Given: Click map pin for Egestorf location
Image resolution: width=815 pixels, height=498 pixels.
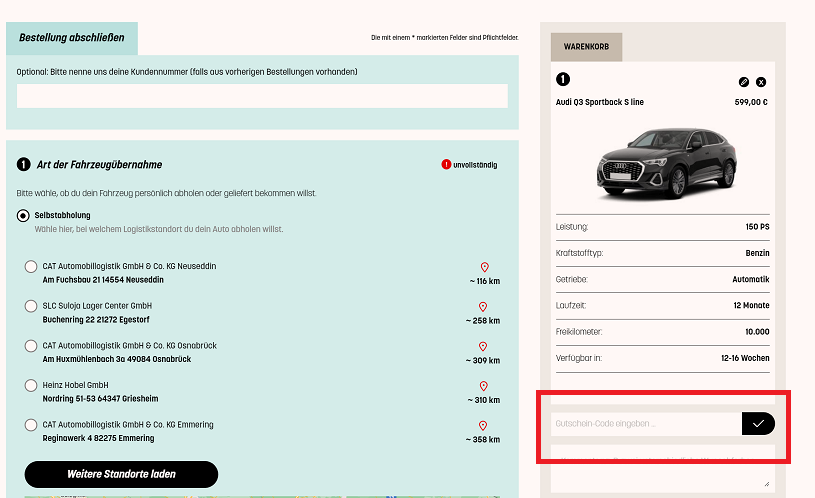Looking at the screenshot, I should point(484,306).
